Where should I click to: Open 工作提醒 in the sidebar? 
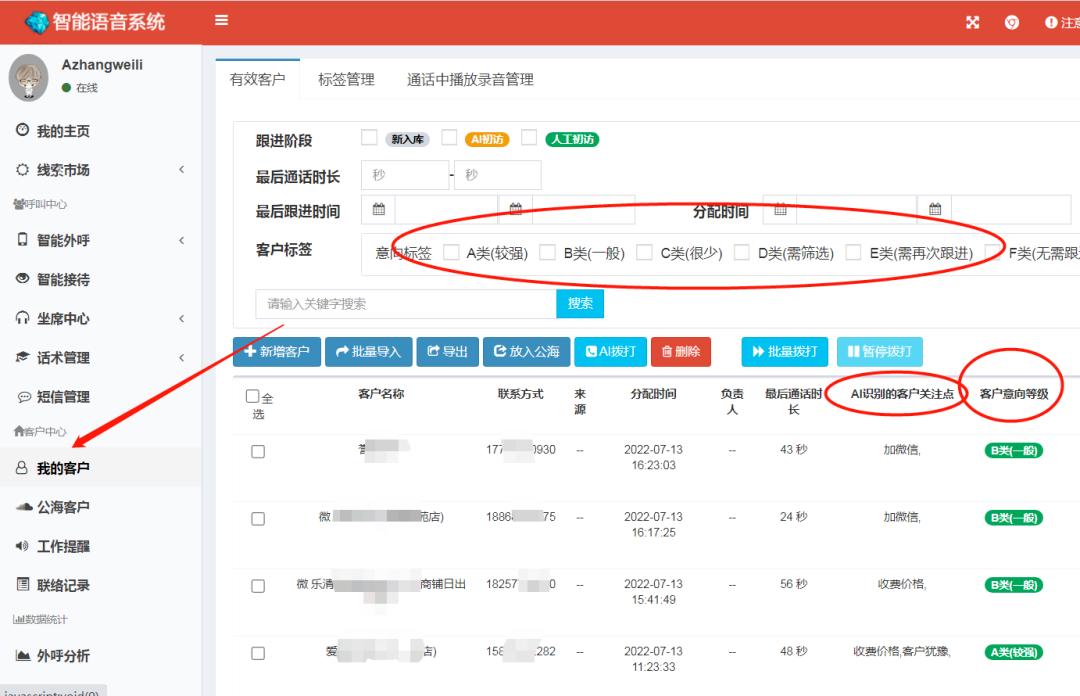coord(62,546)
